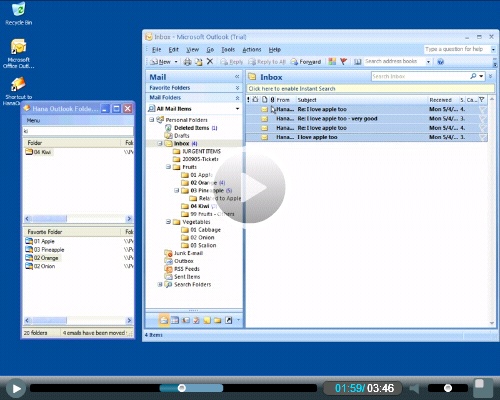Viewport: 500px width, 400px height.
Task: Click the video player play button
Action: coord(16,388)
